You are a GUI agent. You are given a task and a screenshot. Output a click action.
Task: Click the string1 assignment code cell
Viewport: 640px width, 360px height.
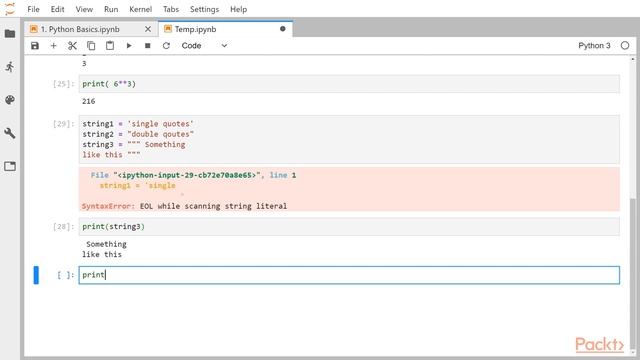349,139
